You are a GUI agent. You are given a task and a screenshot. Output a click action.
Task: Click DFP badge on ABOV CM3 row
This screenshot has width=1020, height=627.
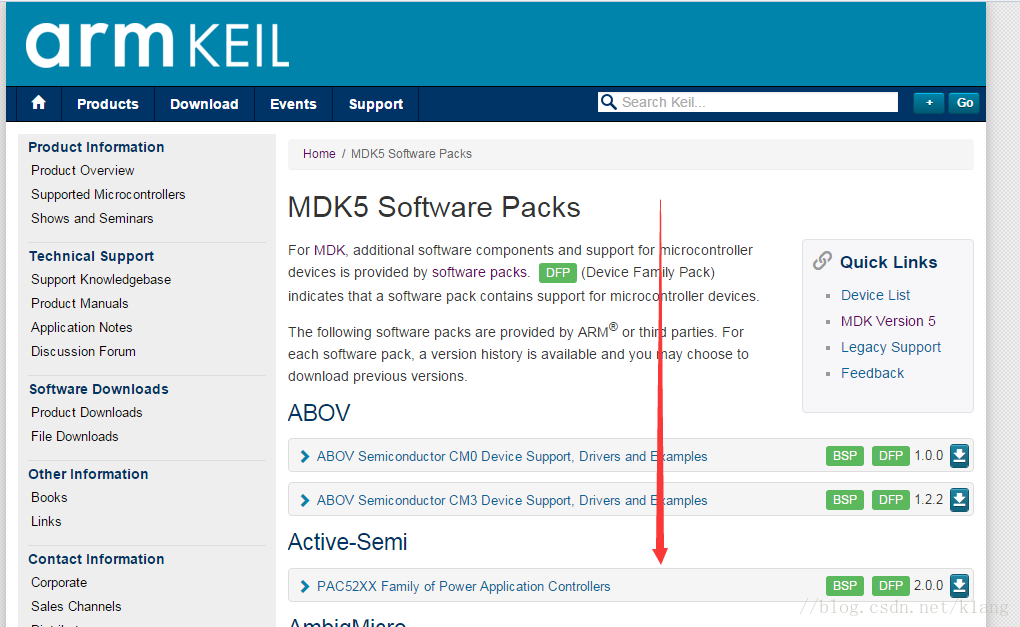point(891,500)
